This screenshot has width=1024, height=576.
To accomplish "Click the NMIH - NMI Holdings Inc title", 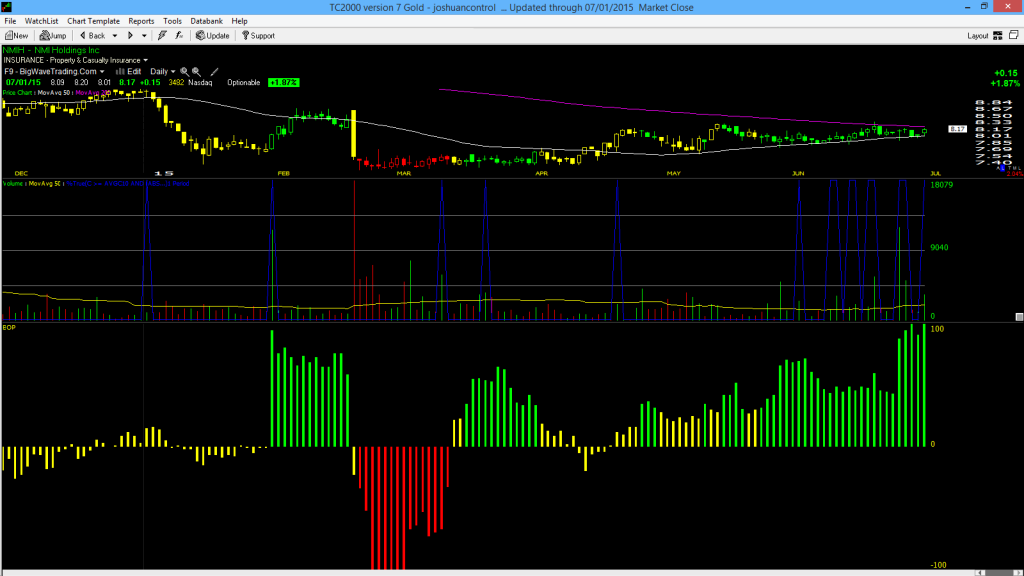I will tap(51, 50).
